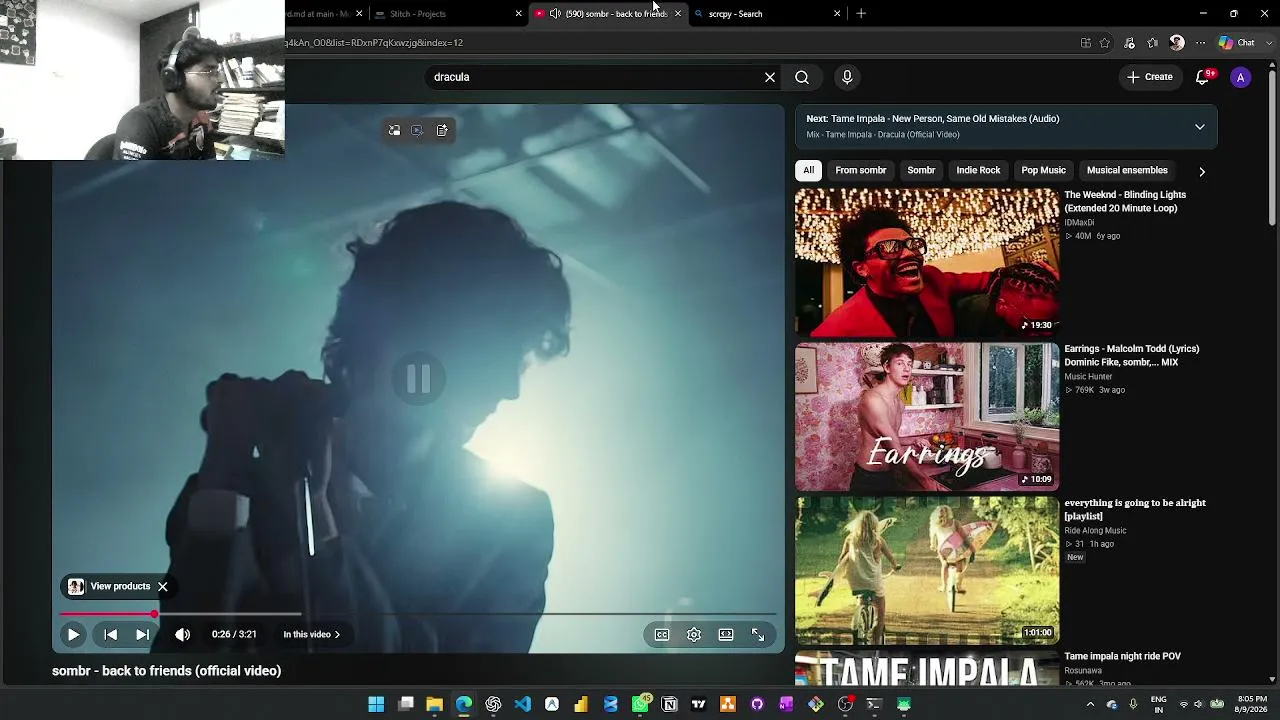1280x720 pixels.
Task: Select the All filter chip
Action: [808, 170]
